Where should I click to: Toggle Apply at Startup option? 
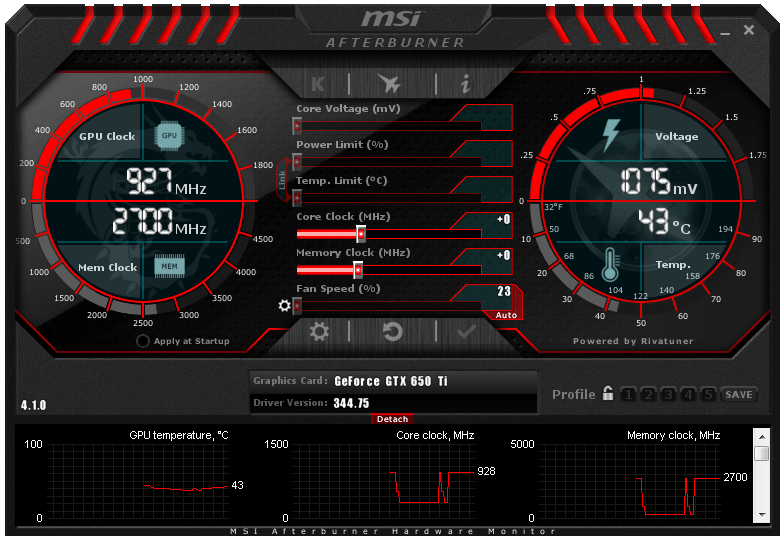[x=143, y=341]
